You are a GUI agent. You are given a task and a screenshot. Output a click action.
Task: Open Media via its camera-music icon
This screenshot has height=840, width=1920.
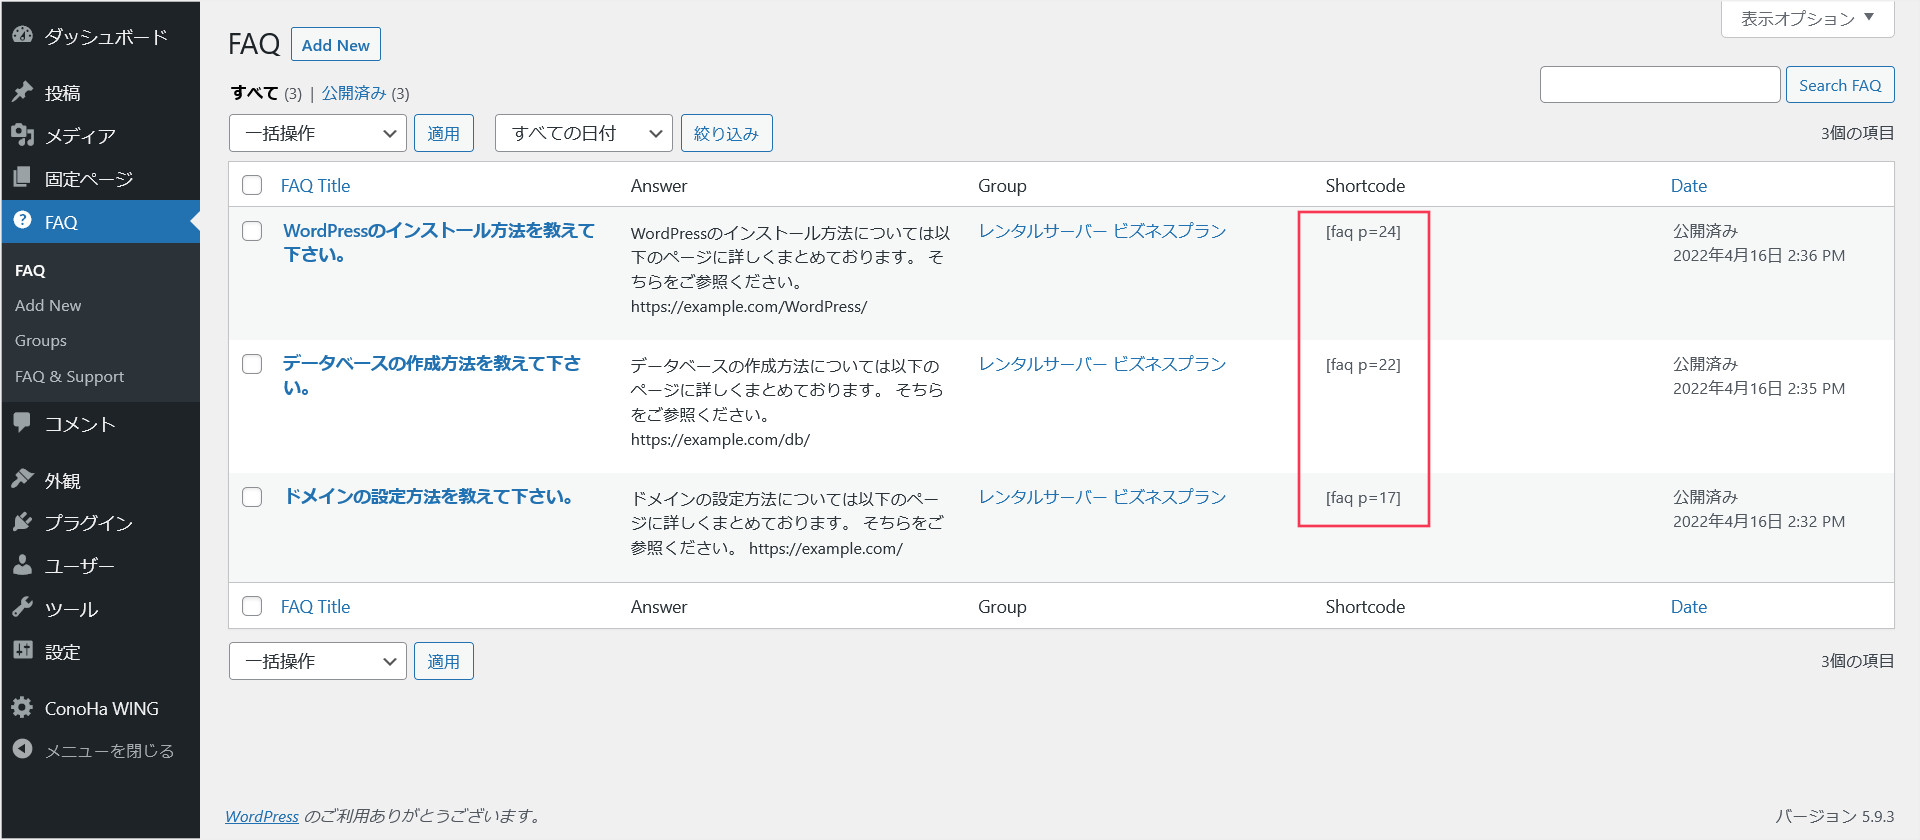23,135
